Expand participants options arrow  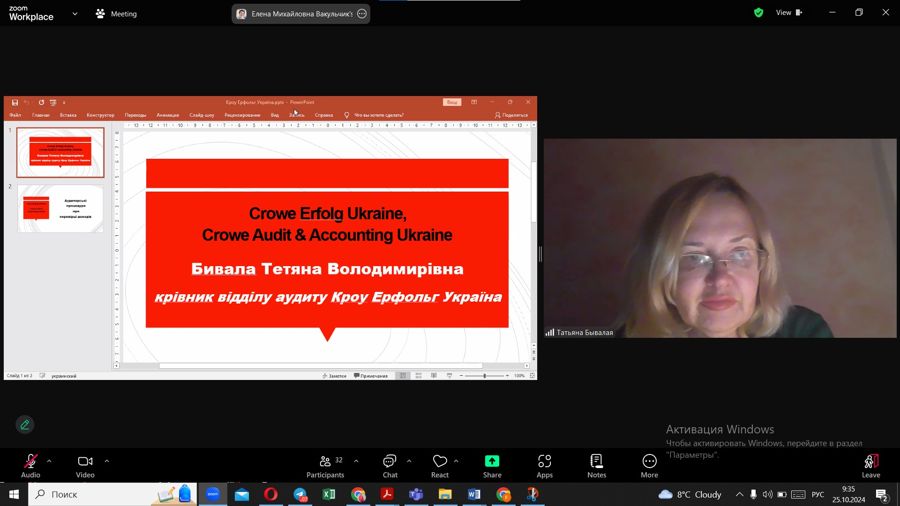[356, 461]
